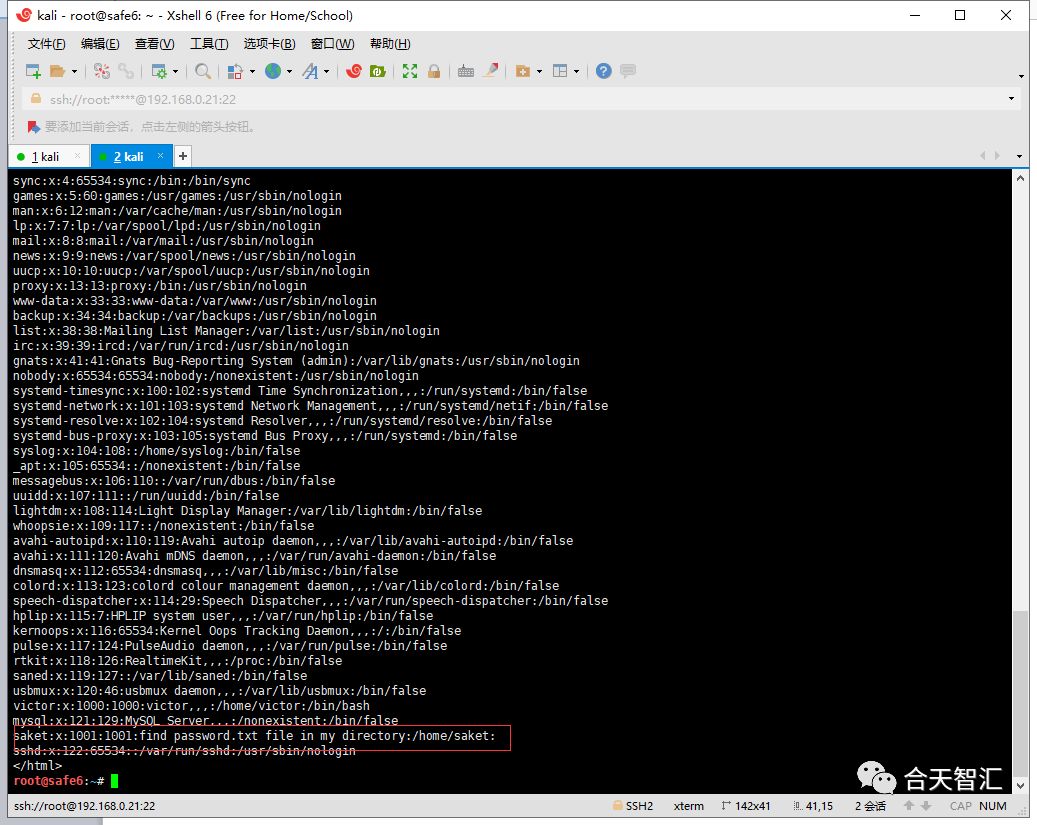Click the Disconnect toolbar icon
1037x825 pixels.
coord(102,71)
